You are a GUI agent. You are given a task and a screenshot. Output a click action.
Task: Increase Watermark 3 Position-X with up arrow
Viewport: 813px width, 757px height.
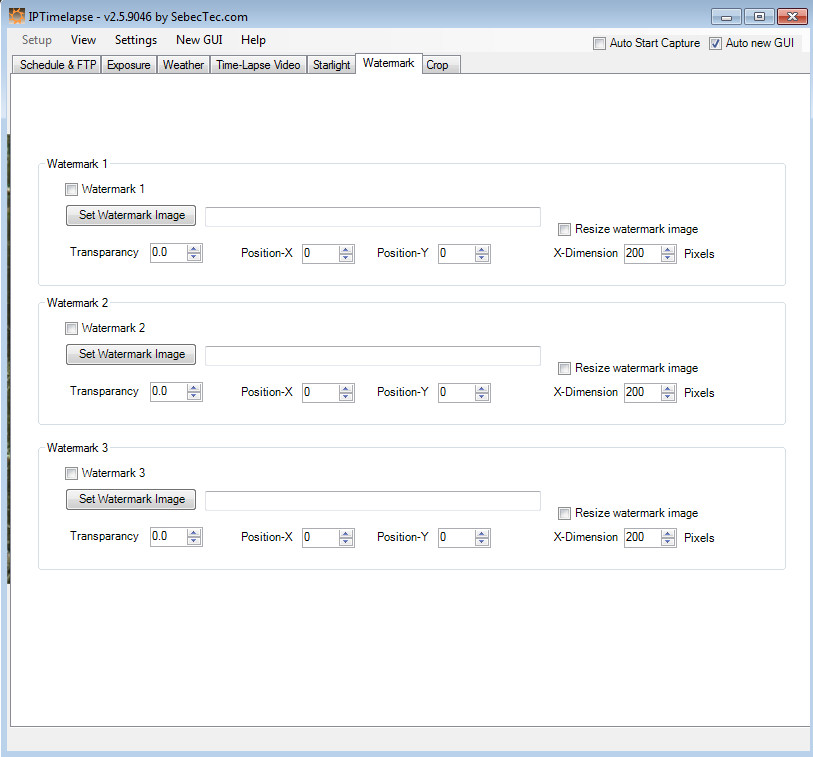click(x=346, y=534)
